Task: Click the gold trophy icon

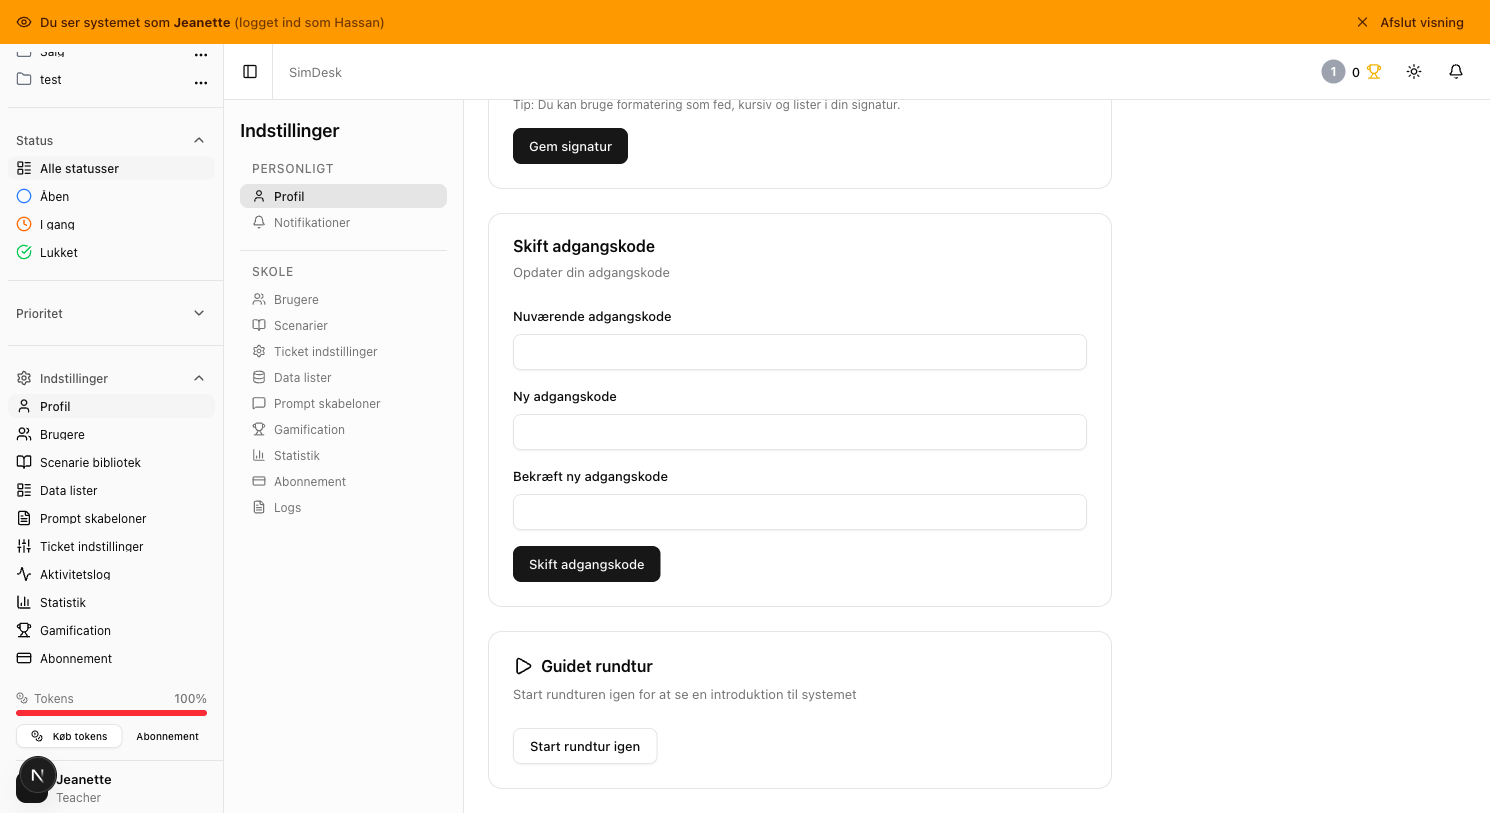Action: pos(1374,72)
